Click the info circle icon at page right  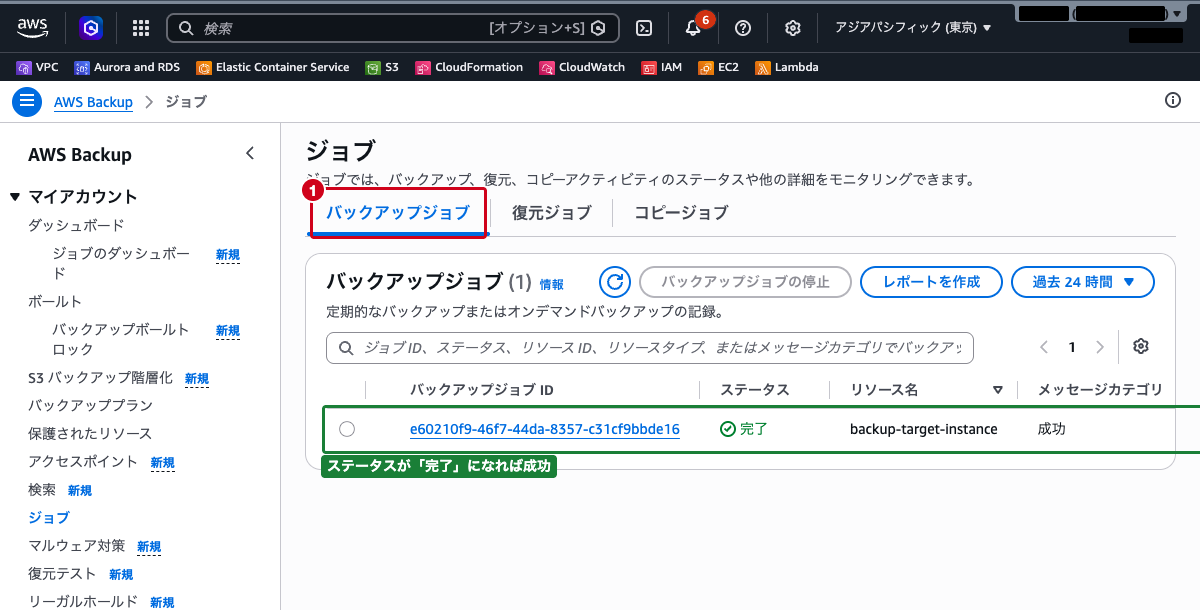[x=1173, y=100]
